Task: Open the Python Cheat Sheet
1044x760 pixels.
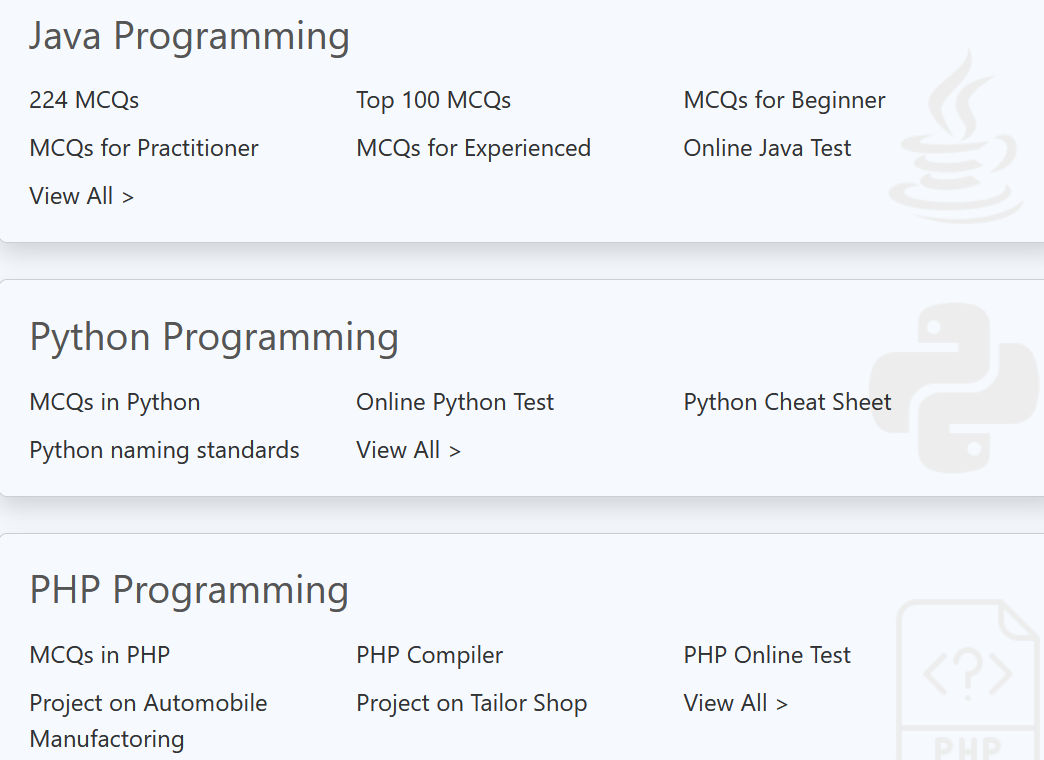Action: point(787,402)
